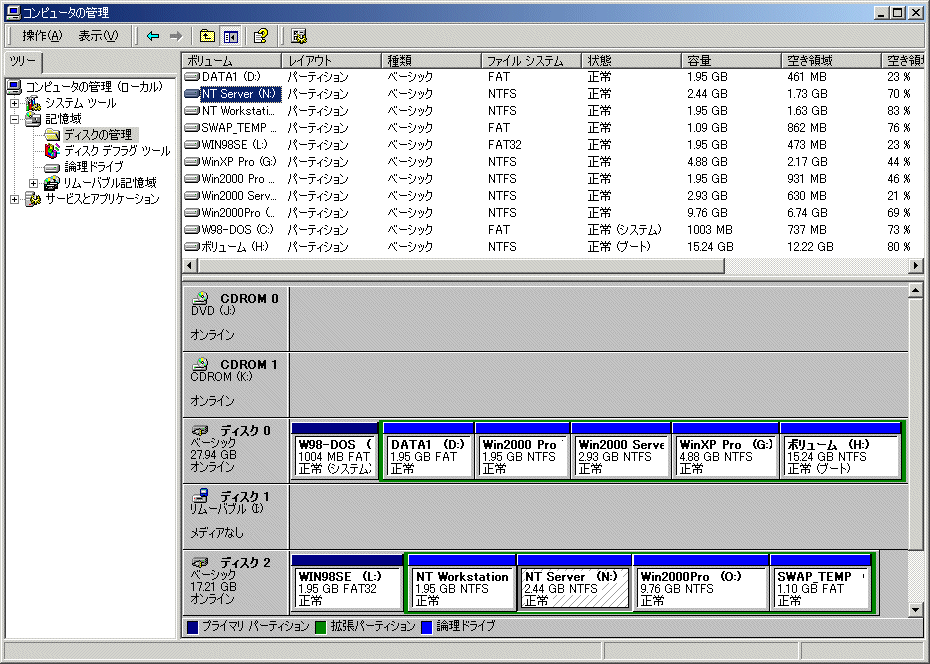Click the disk view scroll up arrow
This screenshot has height=664, width=930.
pos(916,291)
